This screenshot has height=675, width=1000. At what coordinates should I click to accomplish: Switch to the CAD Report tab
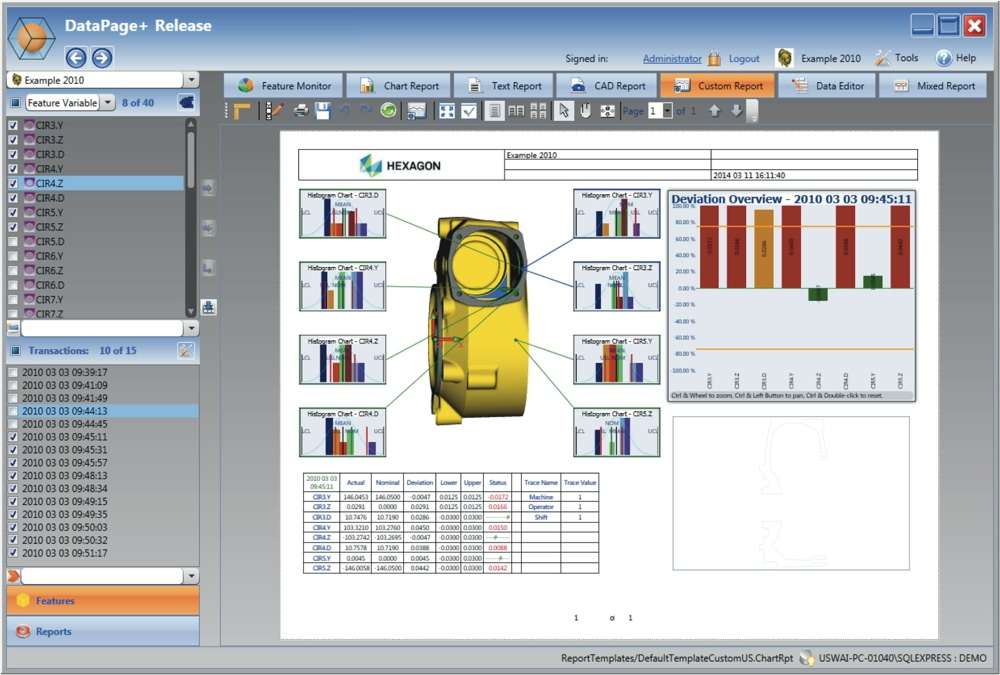pos(608,85)
